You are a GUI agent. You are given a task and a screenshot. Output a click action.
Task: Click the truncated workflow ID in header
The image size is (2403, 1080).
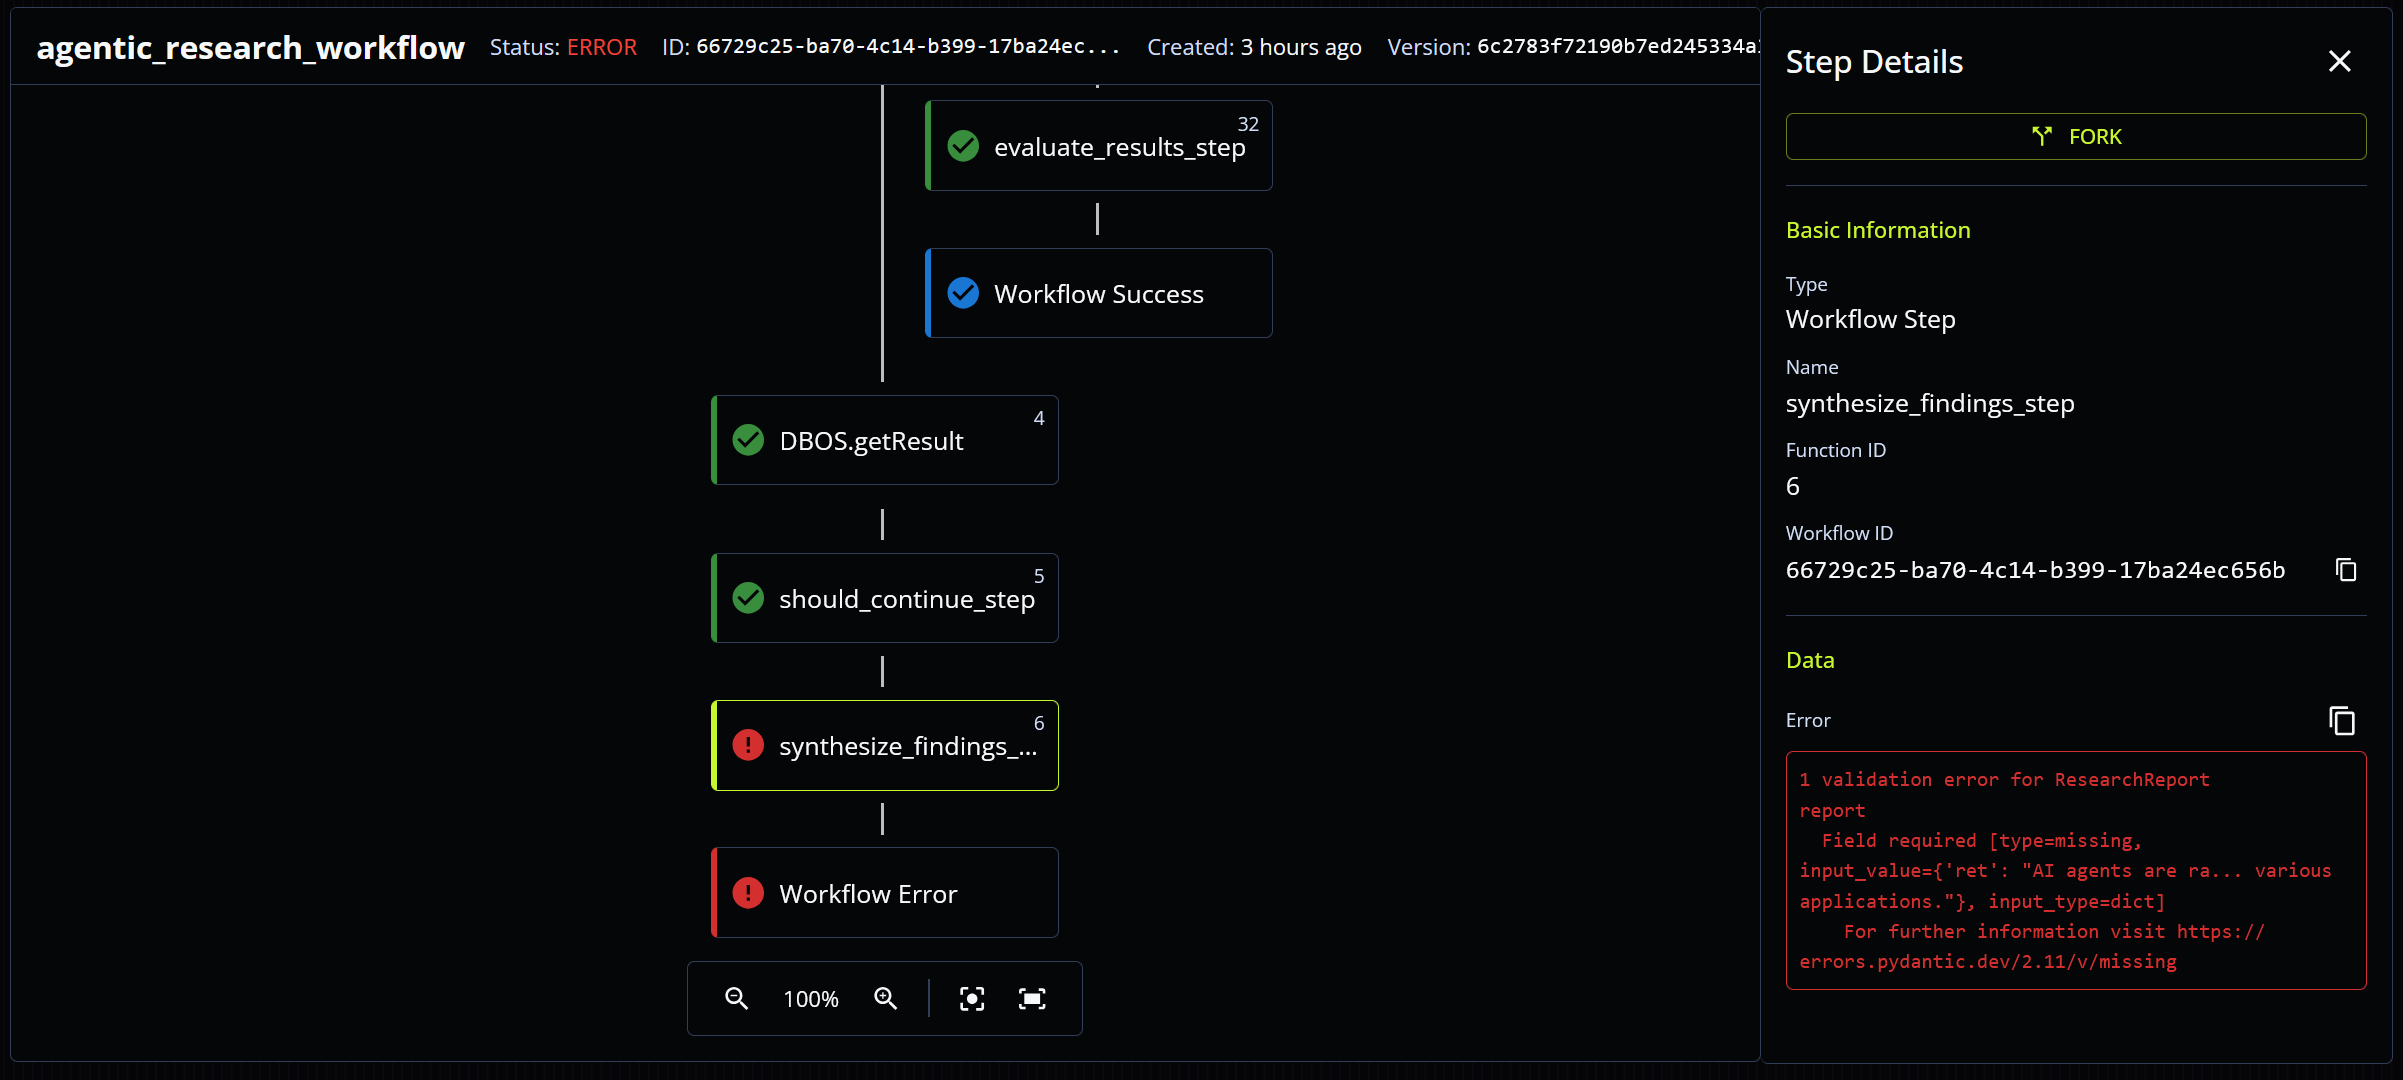coord(907,47)
